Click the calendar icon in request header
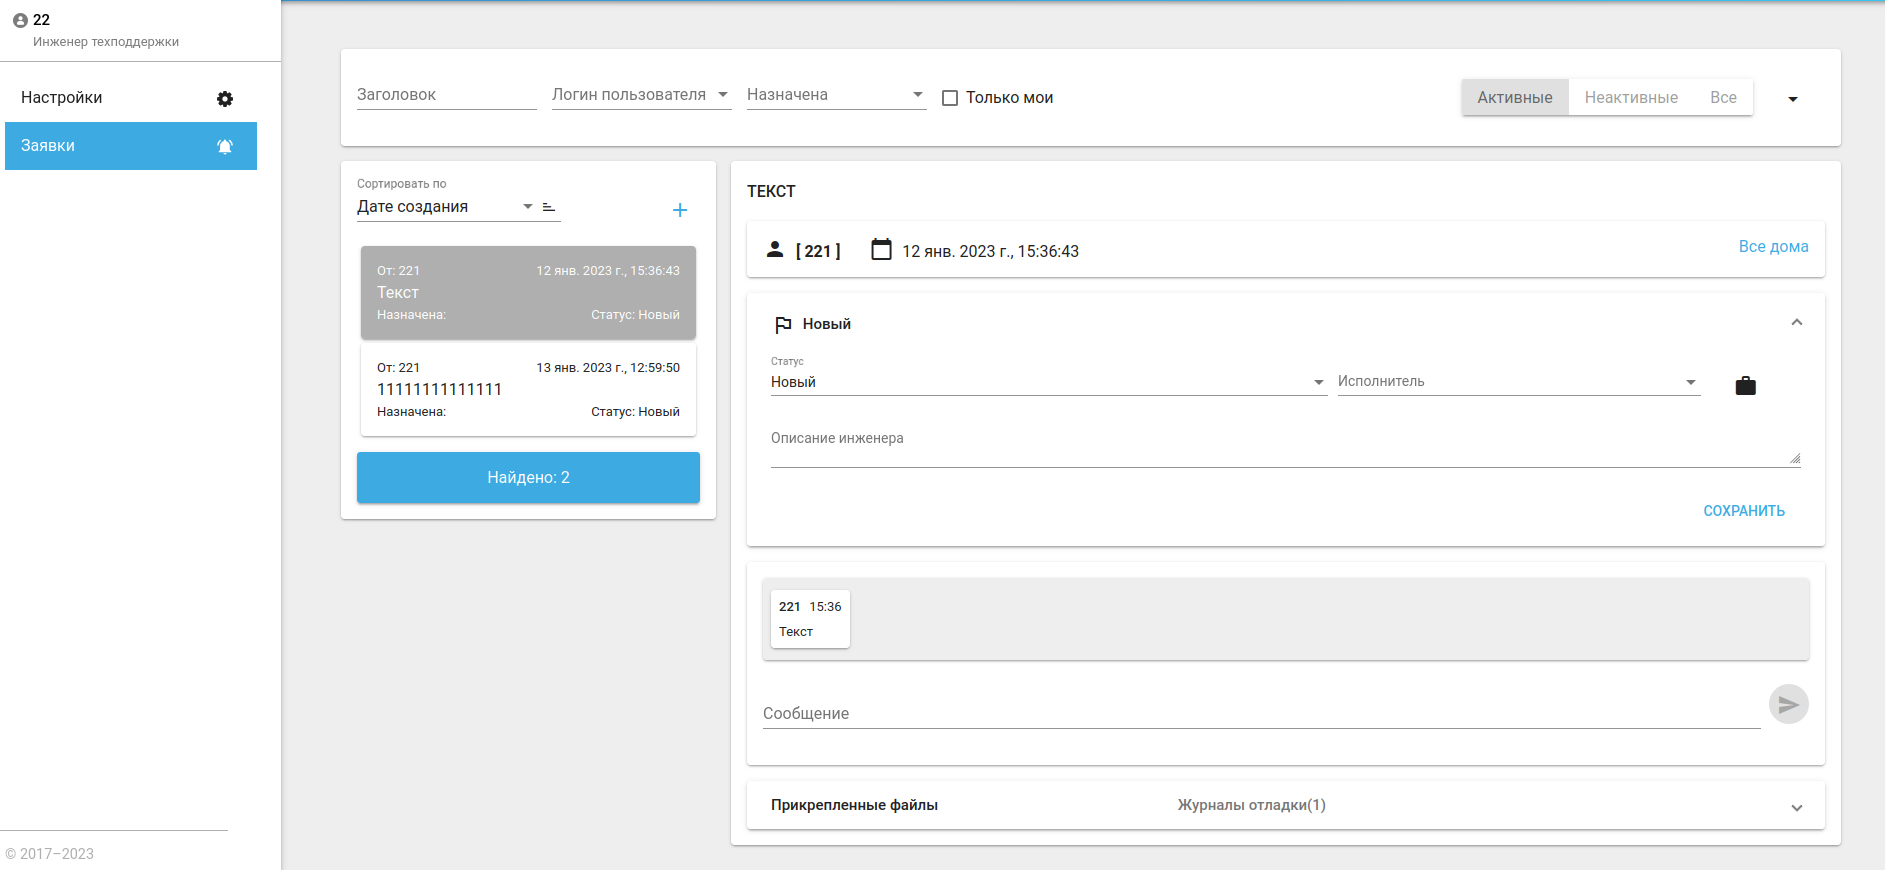The image size is (1885, 870). 881,250
